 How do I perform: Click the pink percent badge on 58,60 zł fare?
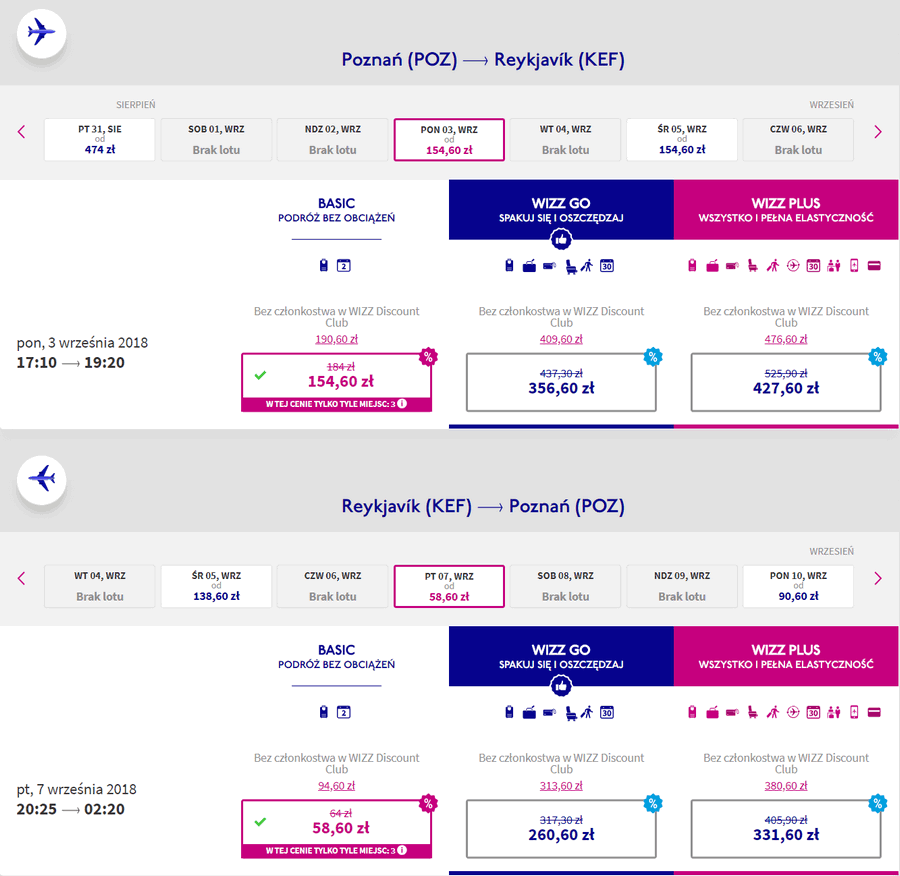coord(428,803)
